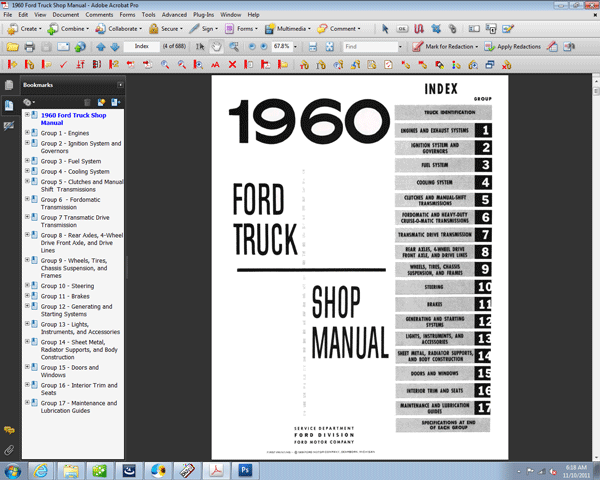Open the Advanced menu

pyautogui.click(x=174, y=15)
